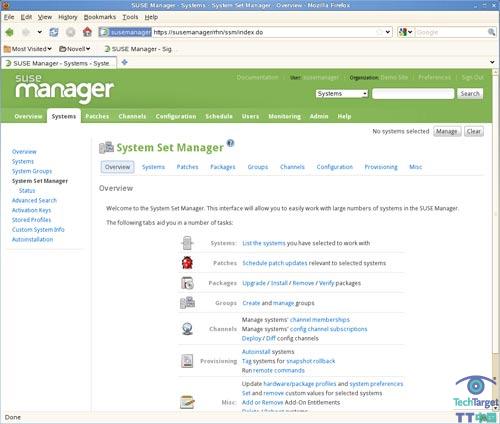Screen dimensions: 500x424
Task: Open Activation Keys in the sidebar
Action: [31, 210]
